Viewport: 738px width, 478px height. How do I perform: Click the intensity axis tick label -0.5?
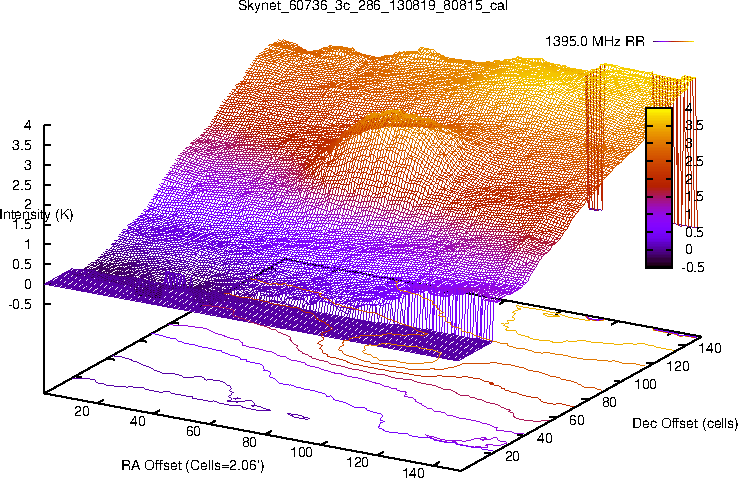(20, 304)
